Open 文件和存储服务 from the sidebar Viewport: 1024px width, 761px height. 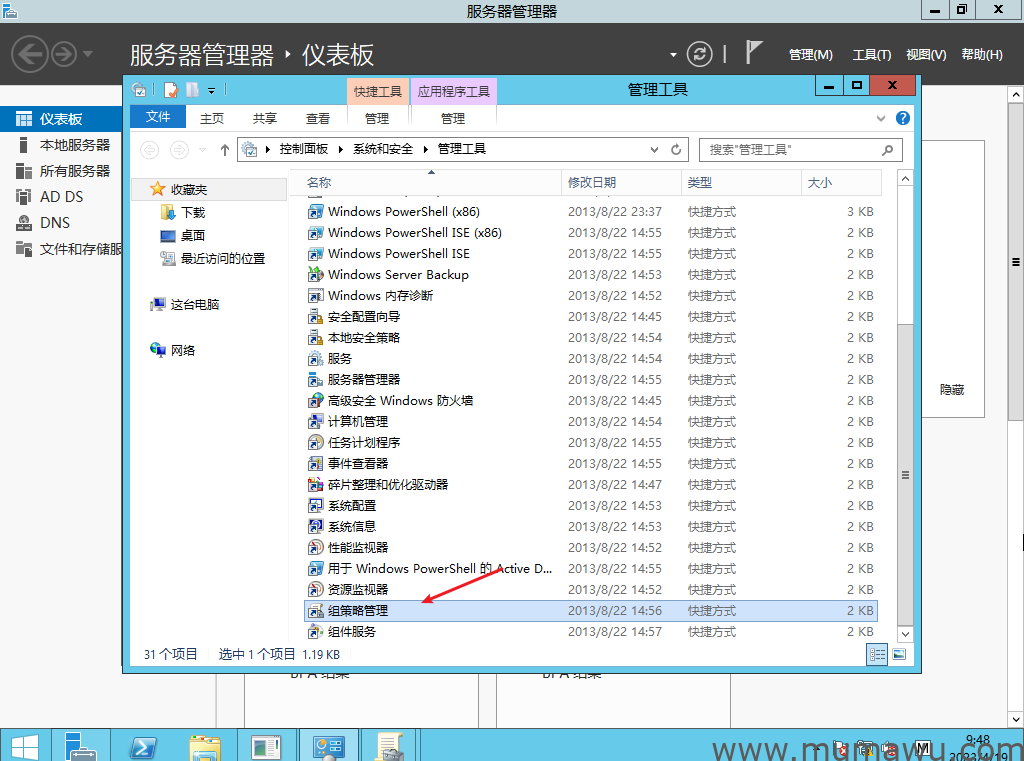click(70, 248)
